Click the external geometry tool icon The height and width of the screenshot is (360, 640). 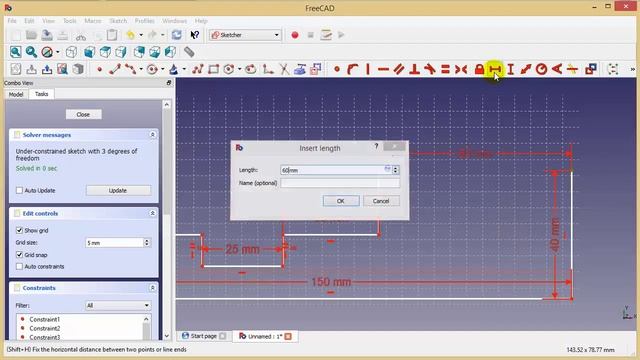[300, 69]
